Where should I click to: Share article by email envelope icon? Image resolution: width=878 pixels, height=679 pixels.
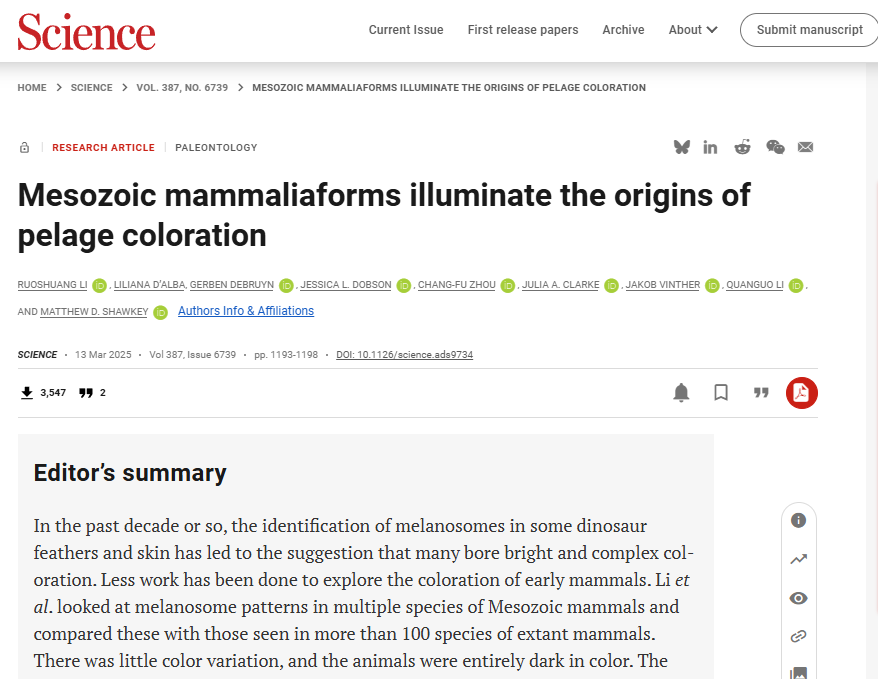point(806,147)
